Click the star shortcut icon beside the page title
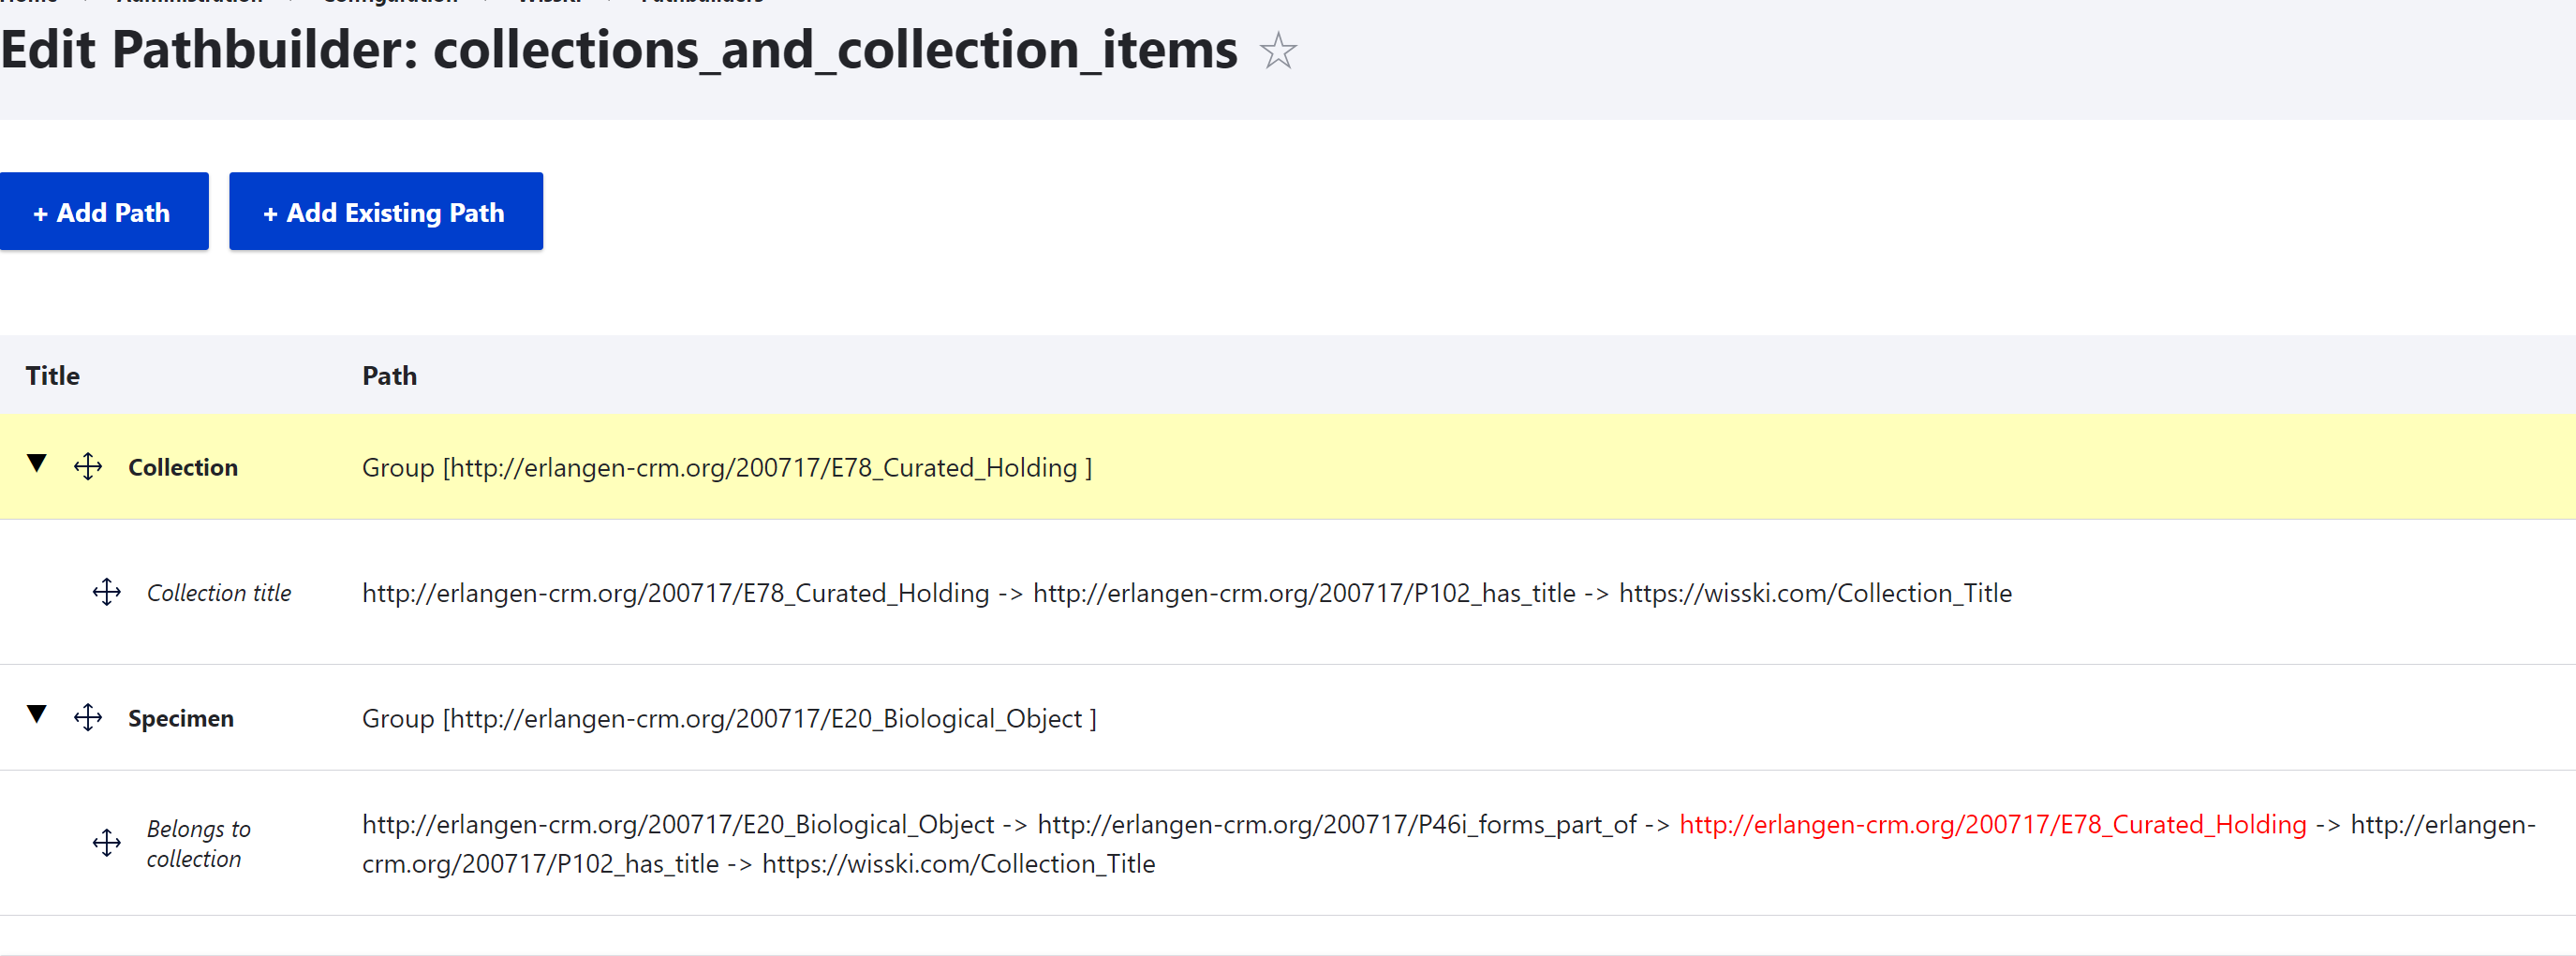This screenshot has height=956, width=2576. (1277, 50)
